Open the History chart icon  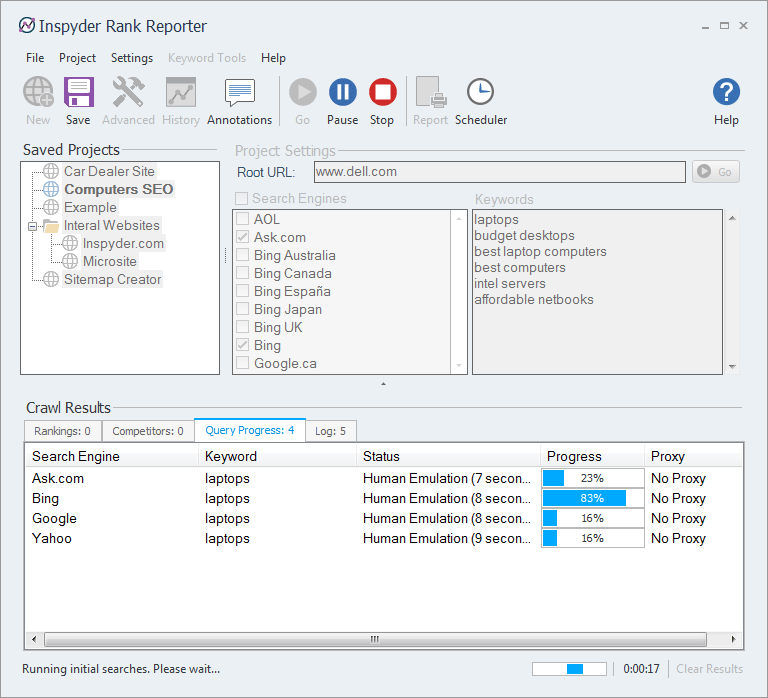(x=181, y=92)
